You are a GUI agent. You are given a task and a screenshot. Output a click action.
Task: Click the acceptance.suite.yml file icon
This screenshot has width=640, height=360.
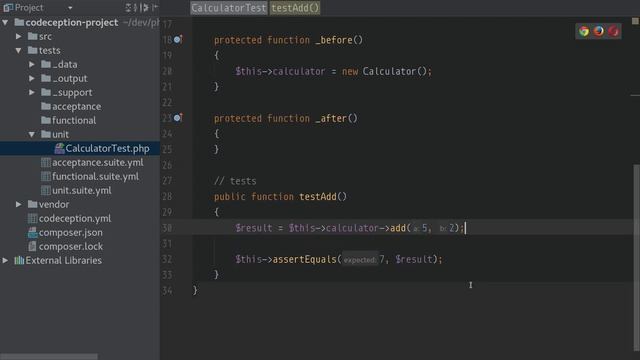pyautogui.click(x=46, y=162)
